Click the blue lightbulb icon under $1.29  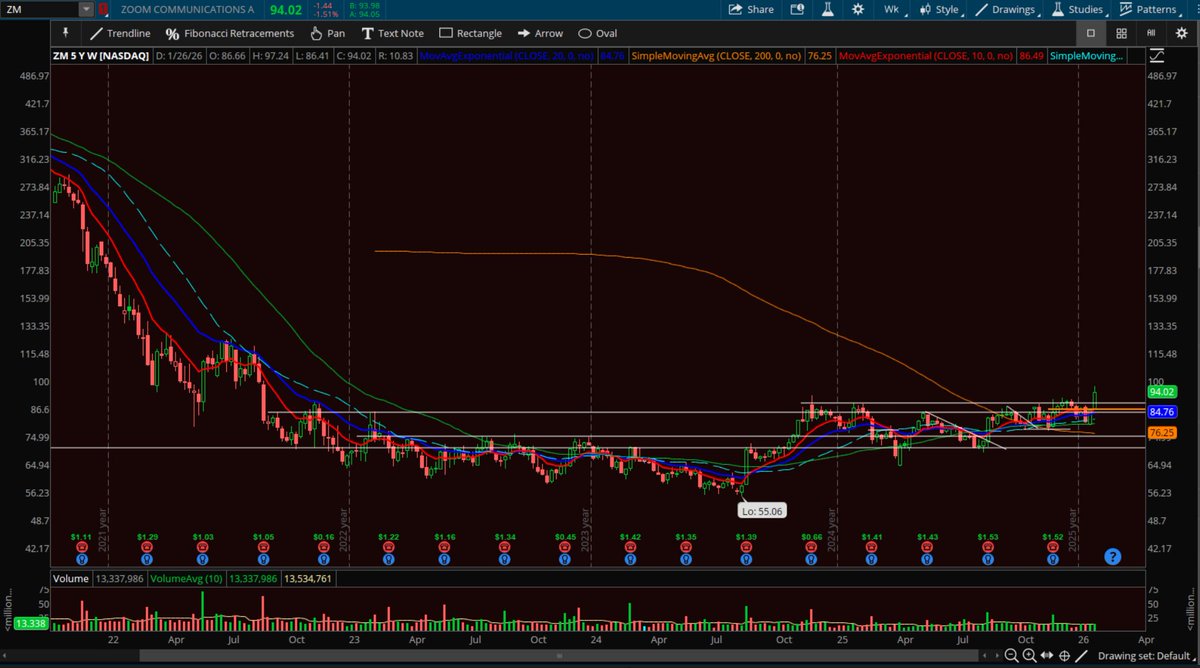pyautogui.click(x=147, y=561)
